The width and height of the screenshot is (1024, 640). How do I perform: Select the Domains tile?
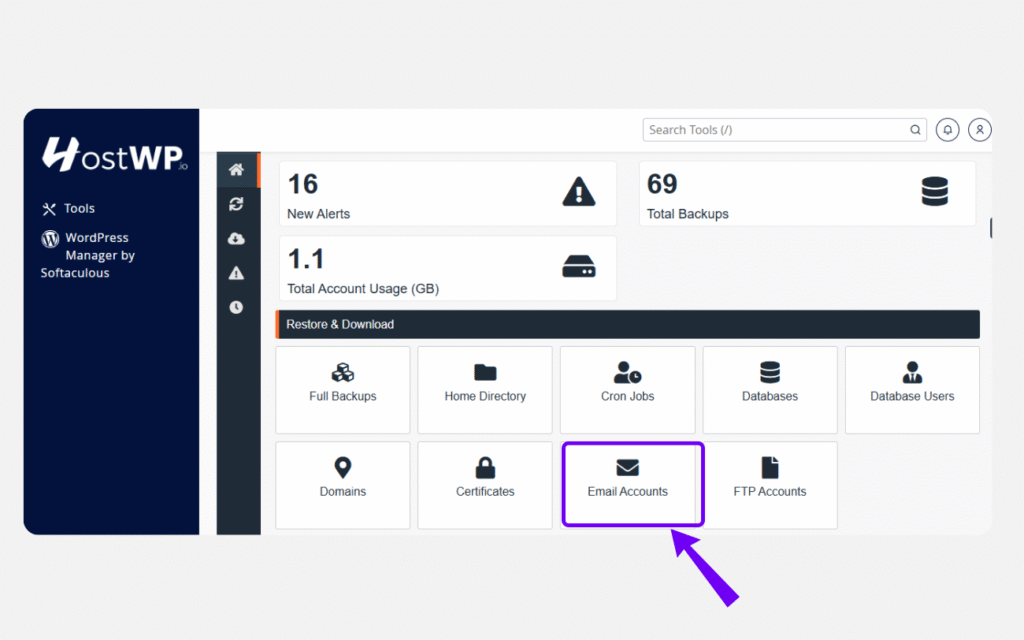(x=343, y=485)
